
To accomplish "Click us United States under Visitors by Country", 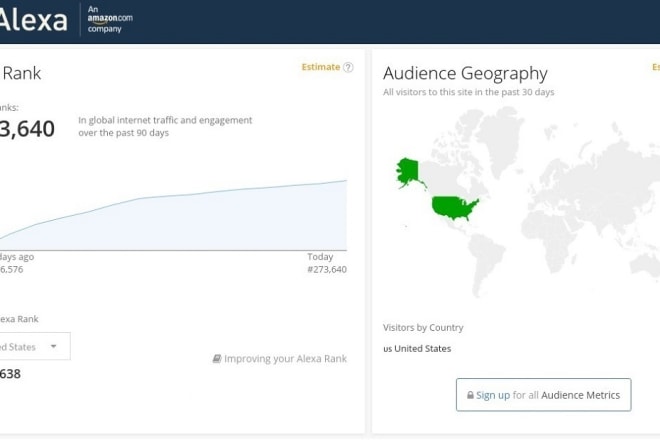I will coord(417,349).
